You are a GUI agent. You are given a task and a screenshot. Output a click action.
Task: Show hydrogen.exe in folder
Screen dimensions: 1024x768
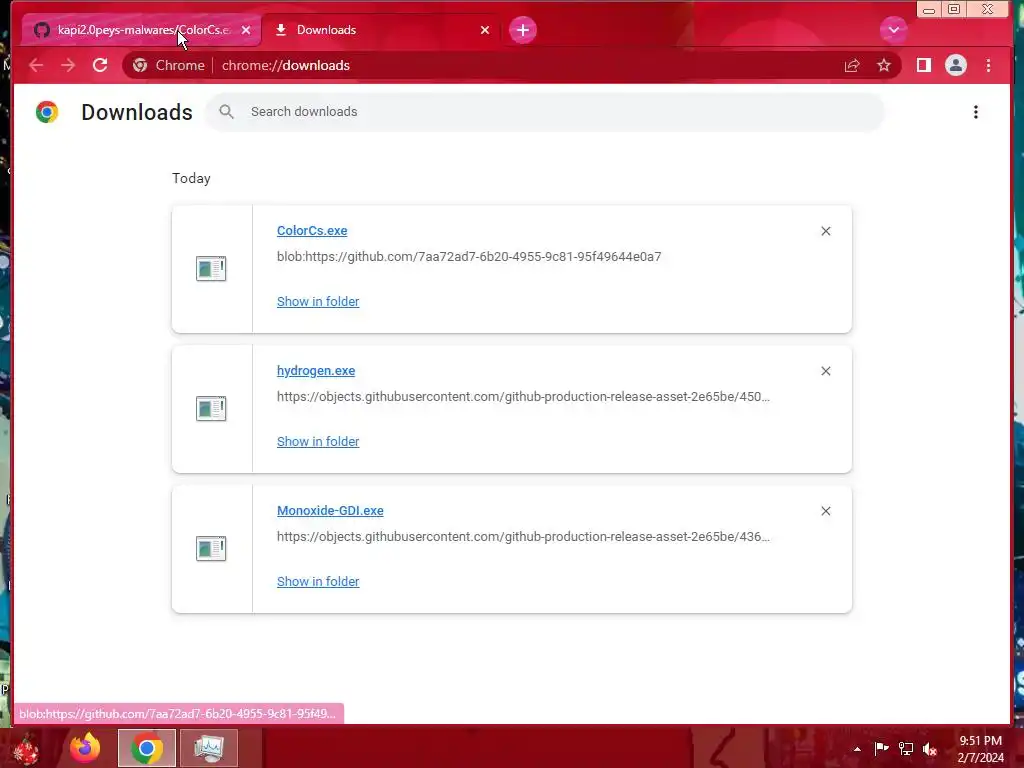click(x=318, y=441)
